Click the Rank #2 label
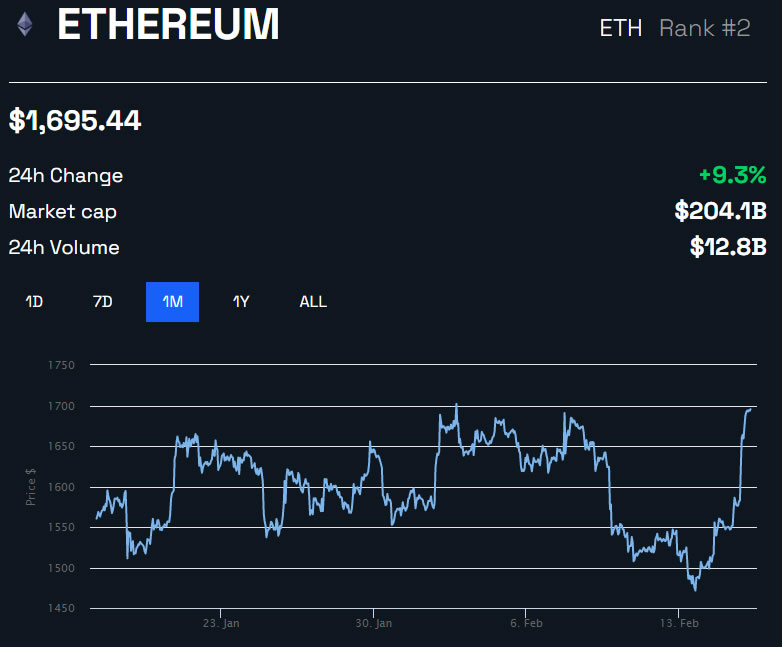 (x=704, y=28)
